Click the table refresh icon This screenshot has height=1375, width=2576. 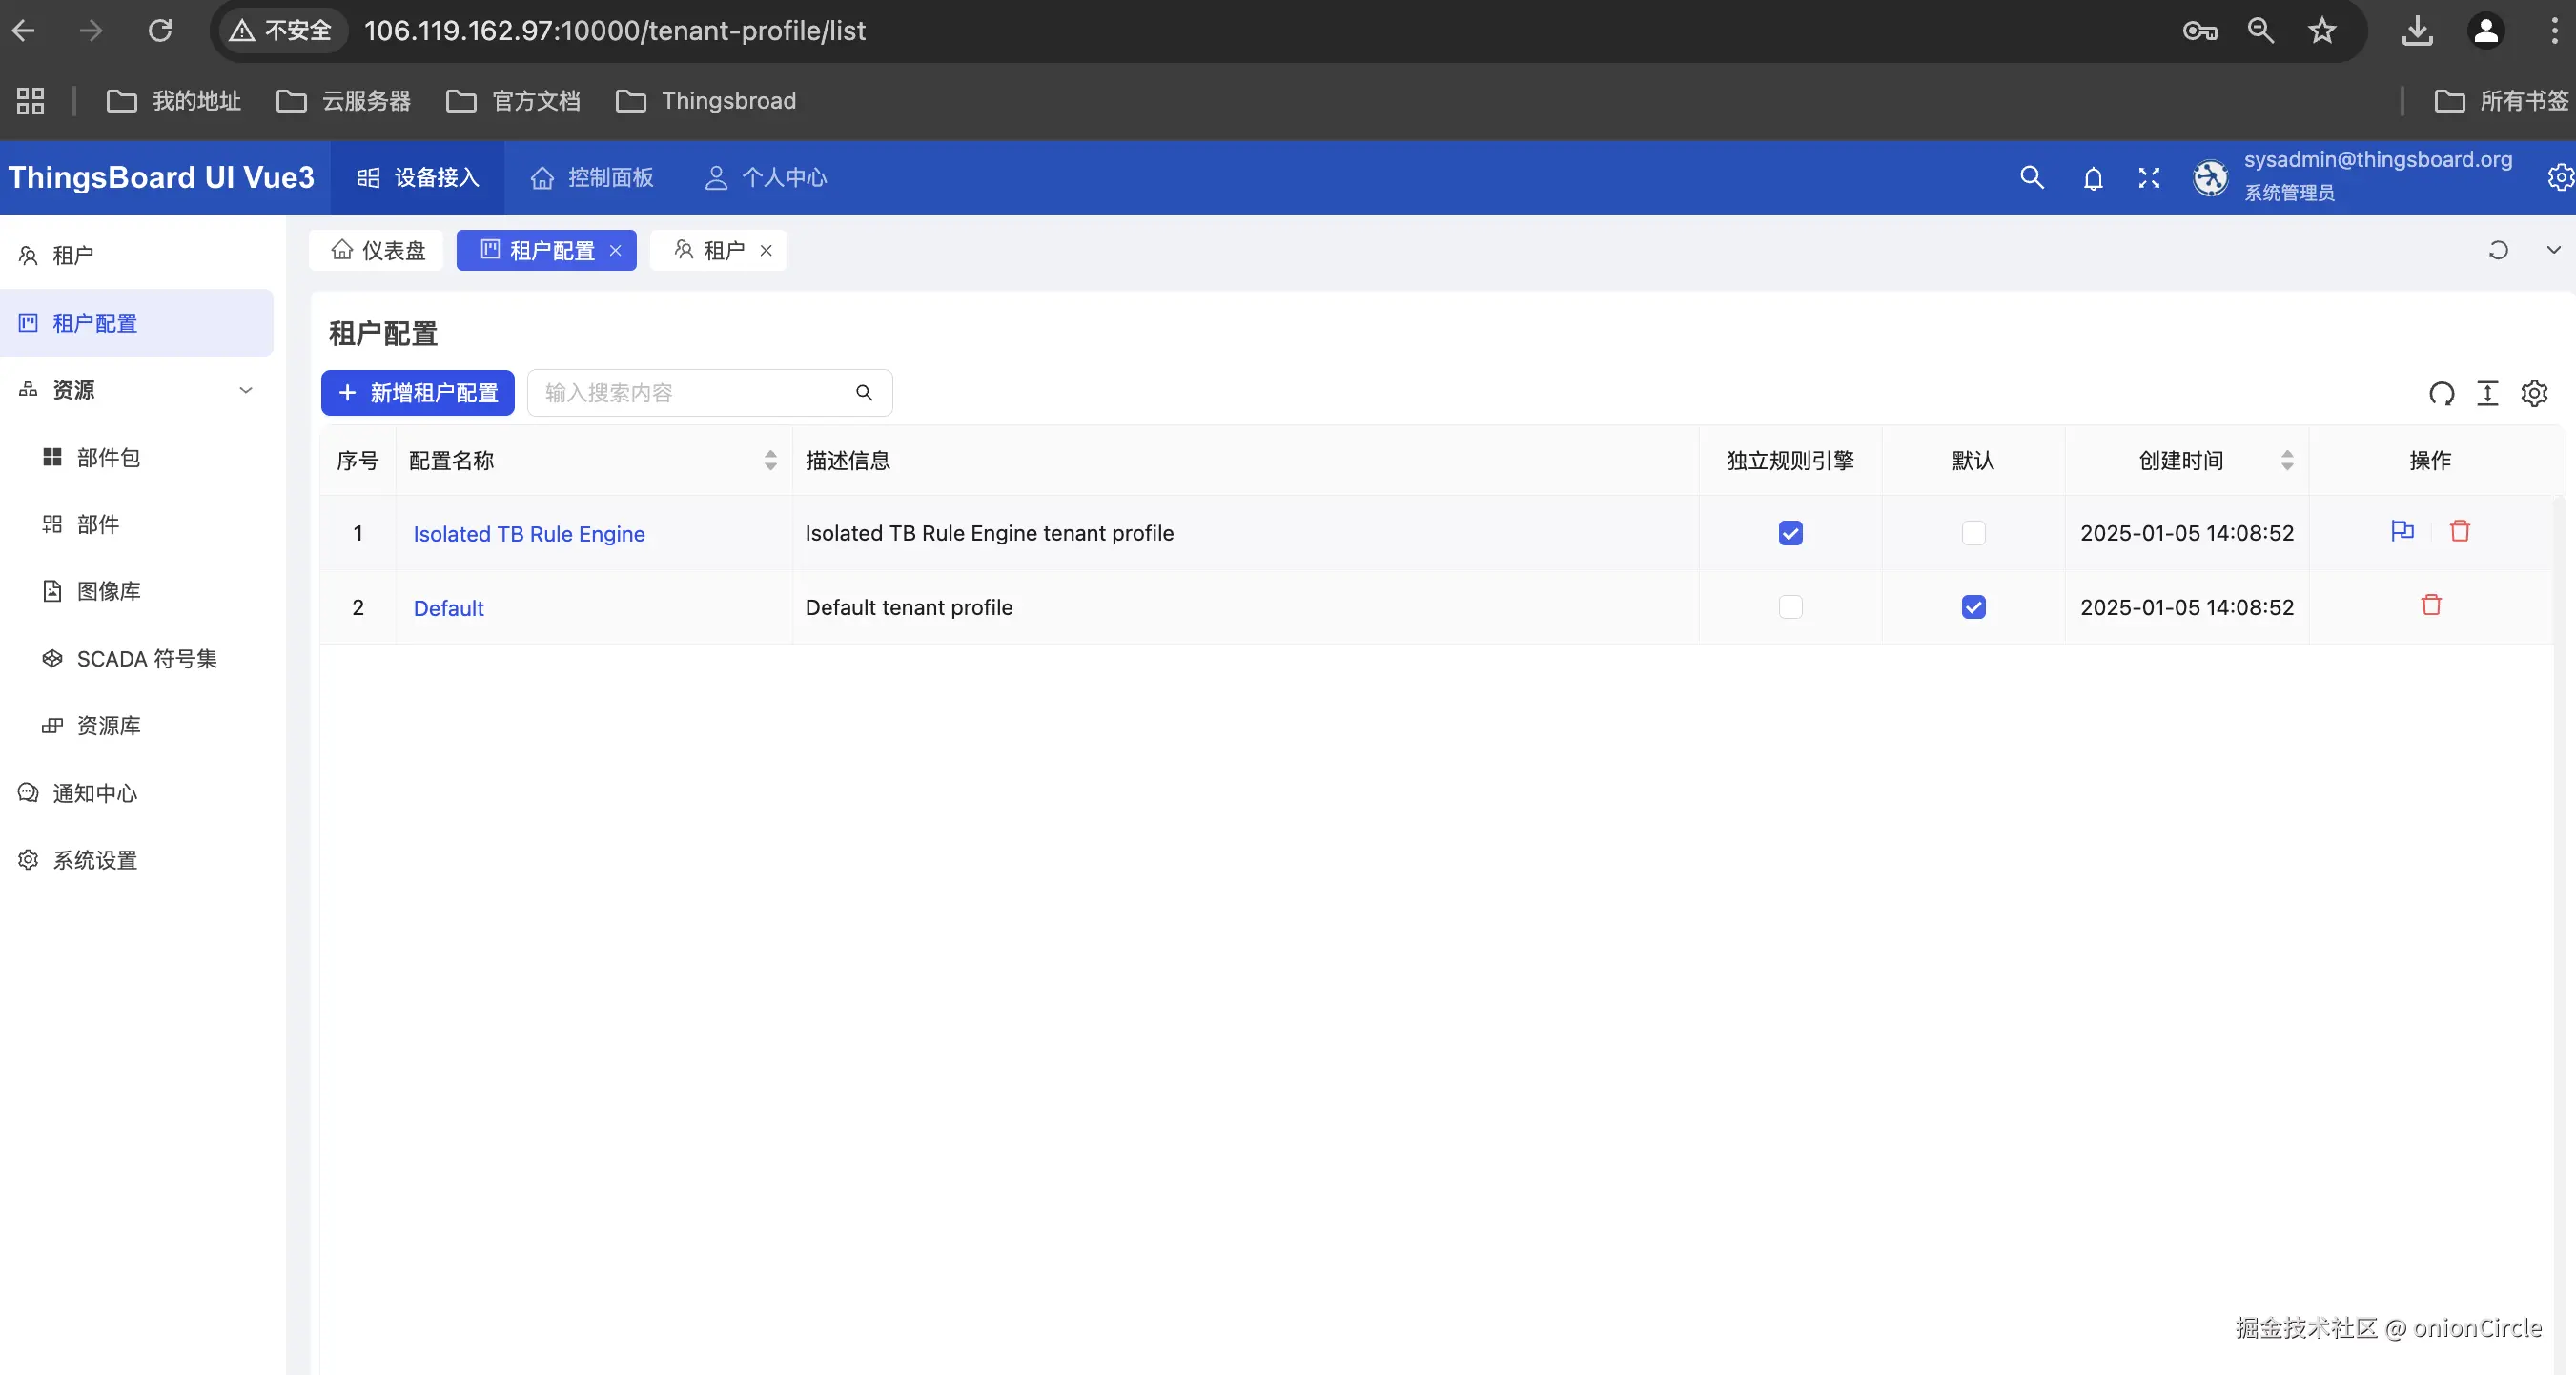tap(2441, 394)
